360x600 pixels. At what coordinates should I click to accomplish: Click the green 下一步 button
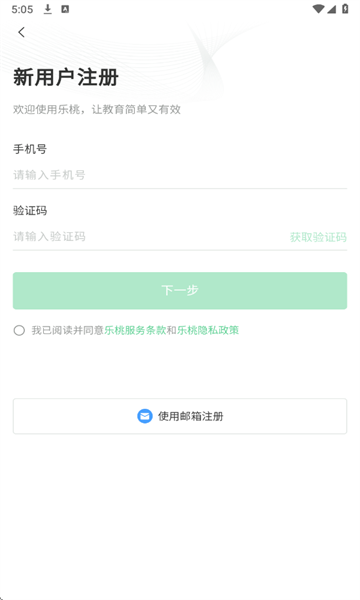coord(180,291)
